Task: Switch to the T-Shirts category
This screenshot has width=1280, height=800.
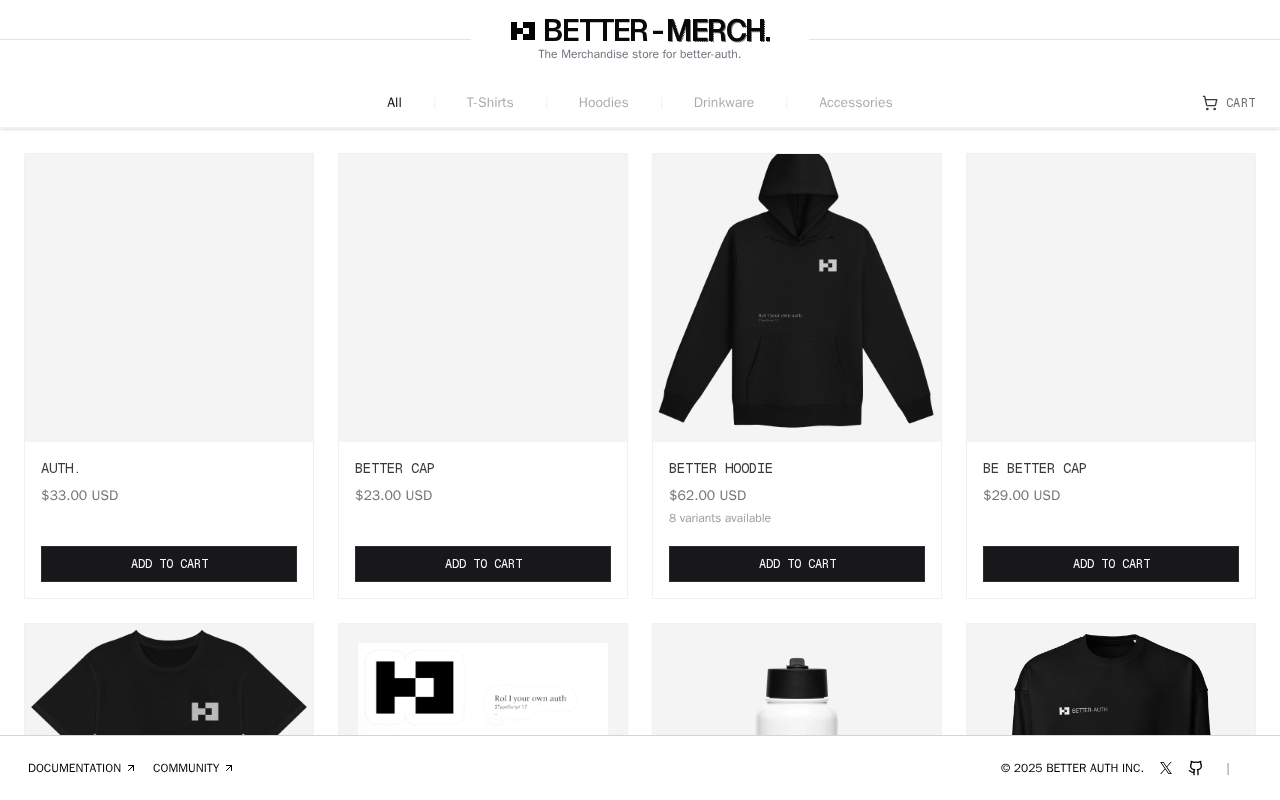Action: (x=490, y=103)
